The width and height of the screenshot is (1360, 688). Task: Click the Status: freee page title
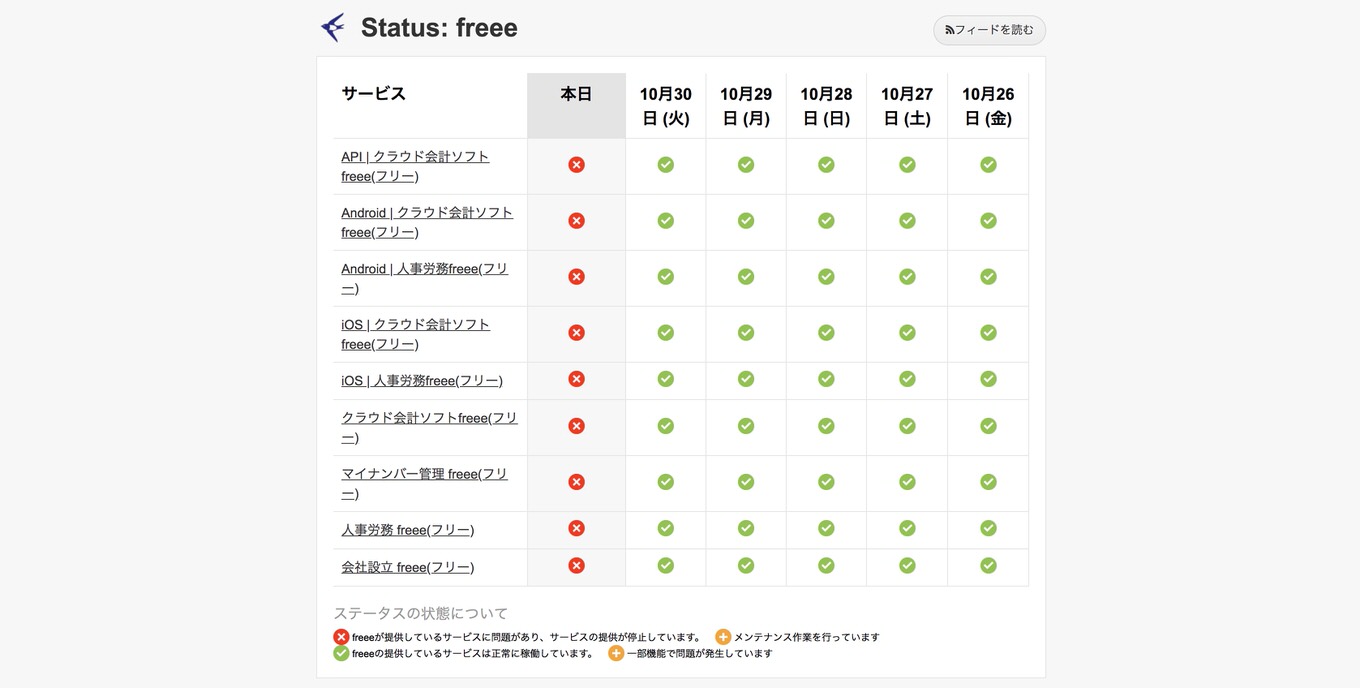(x=439, y=28)
